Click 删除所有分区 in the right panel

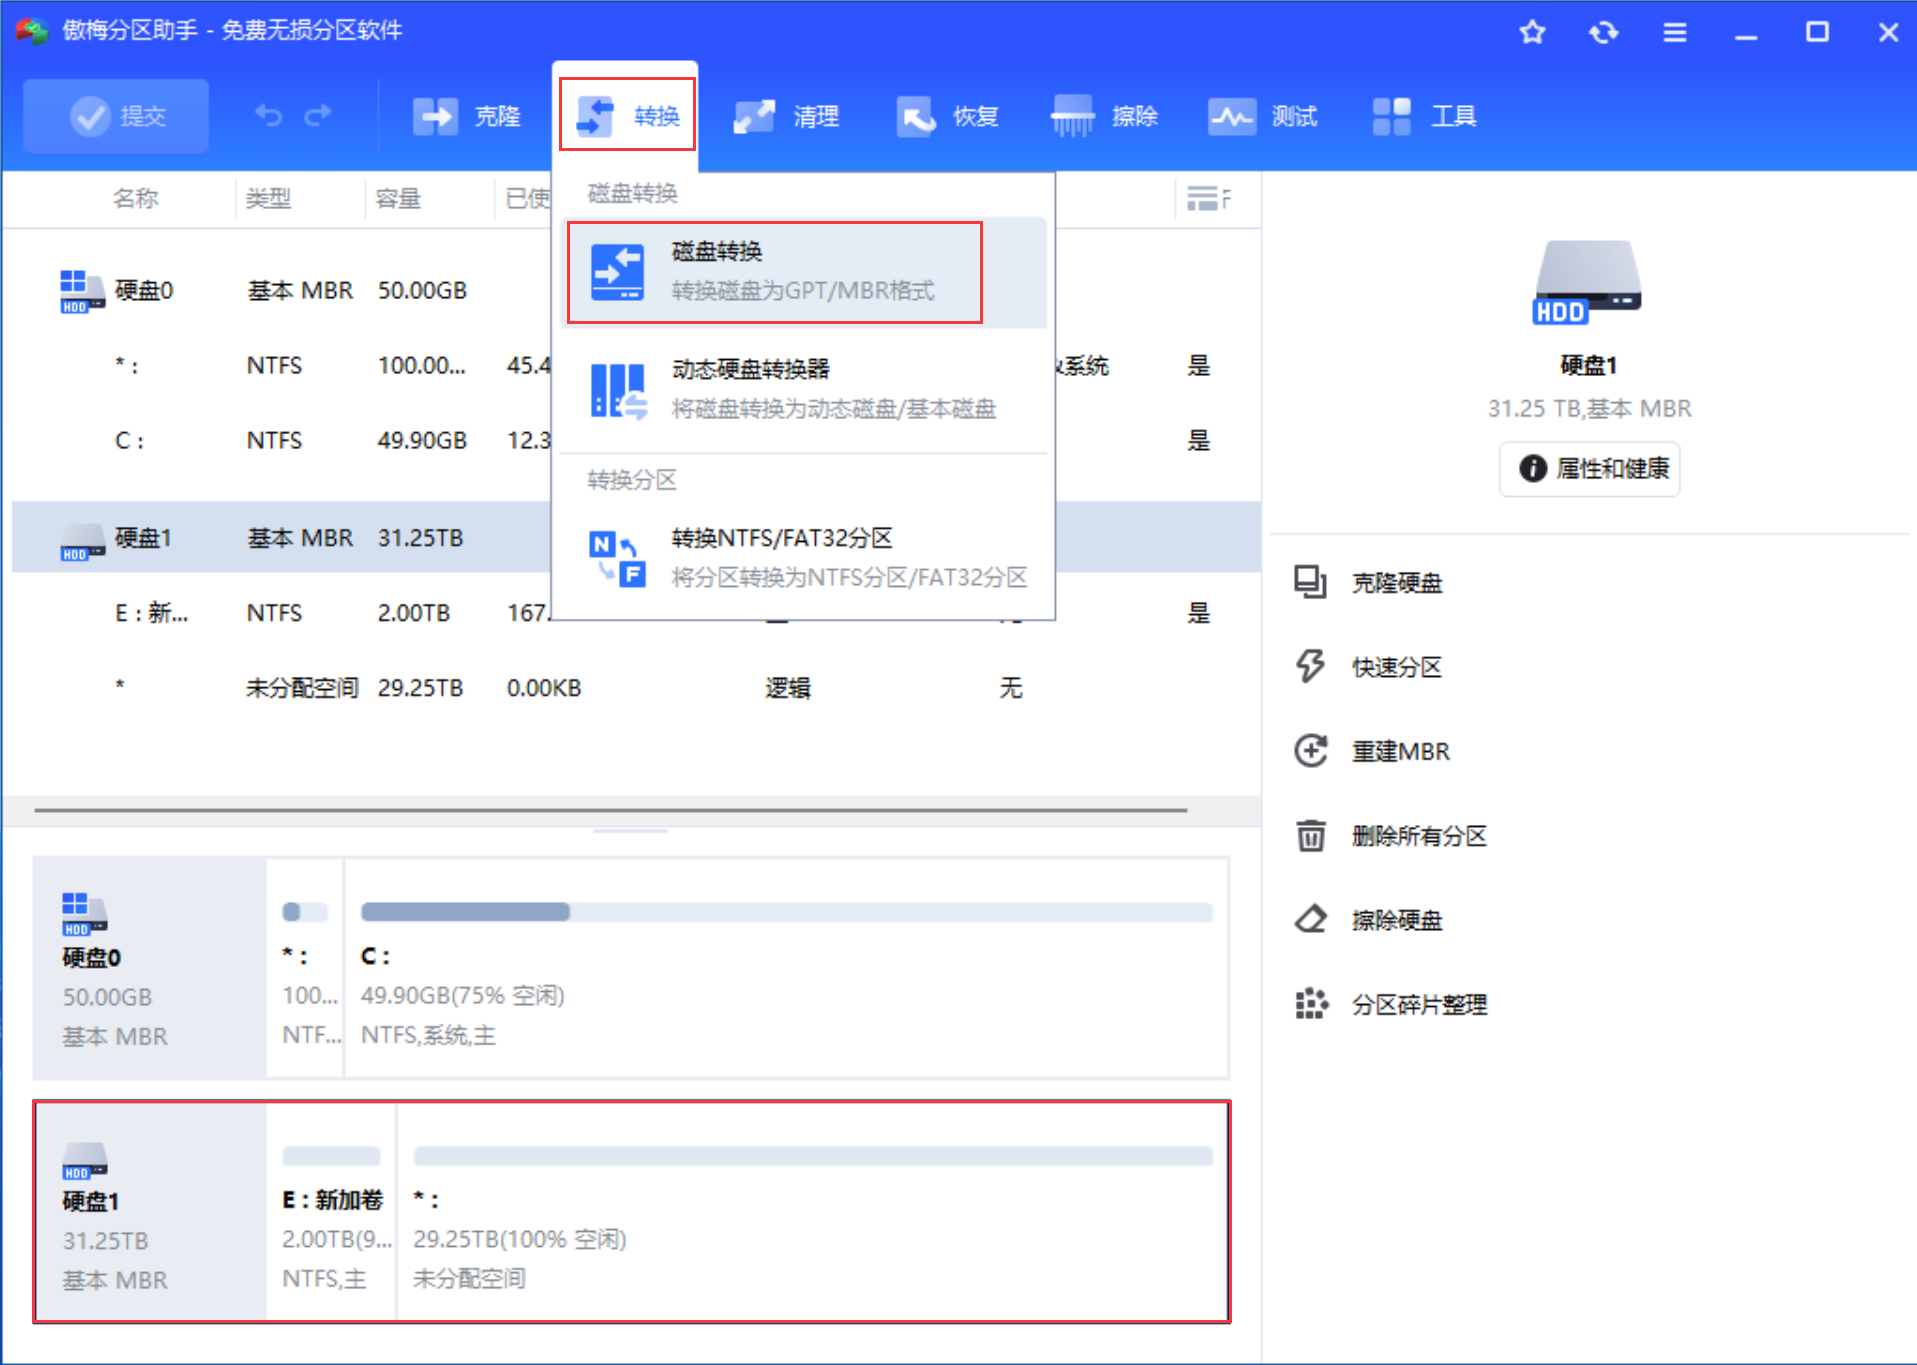[1419, 836]
